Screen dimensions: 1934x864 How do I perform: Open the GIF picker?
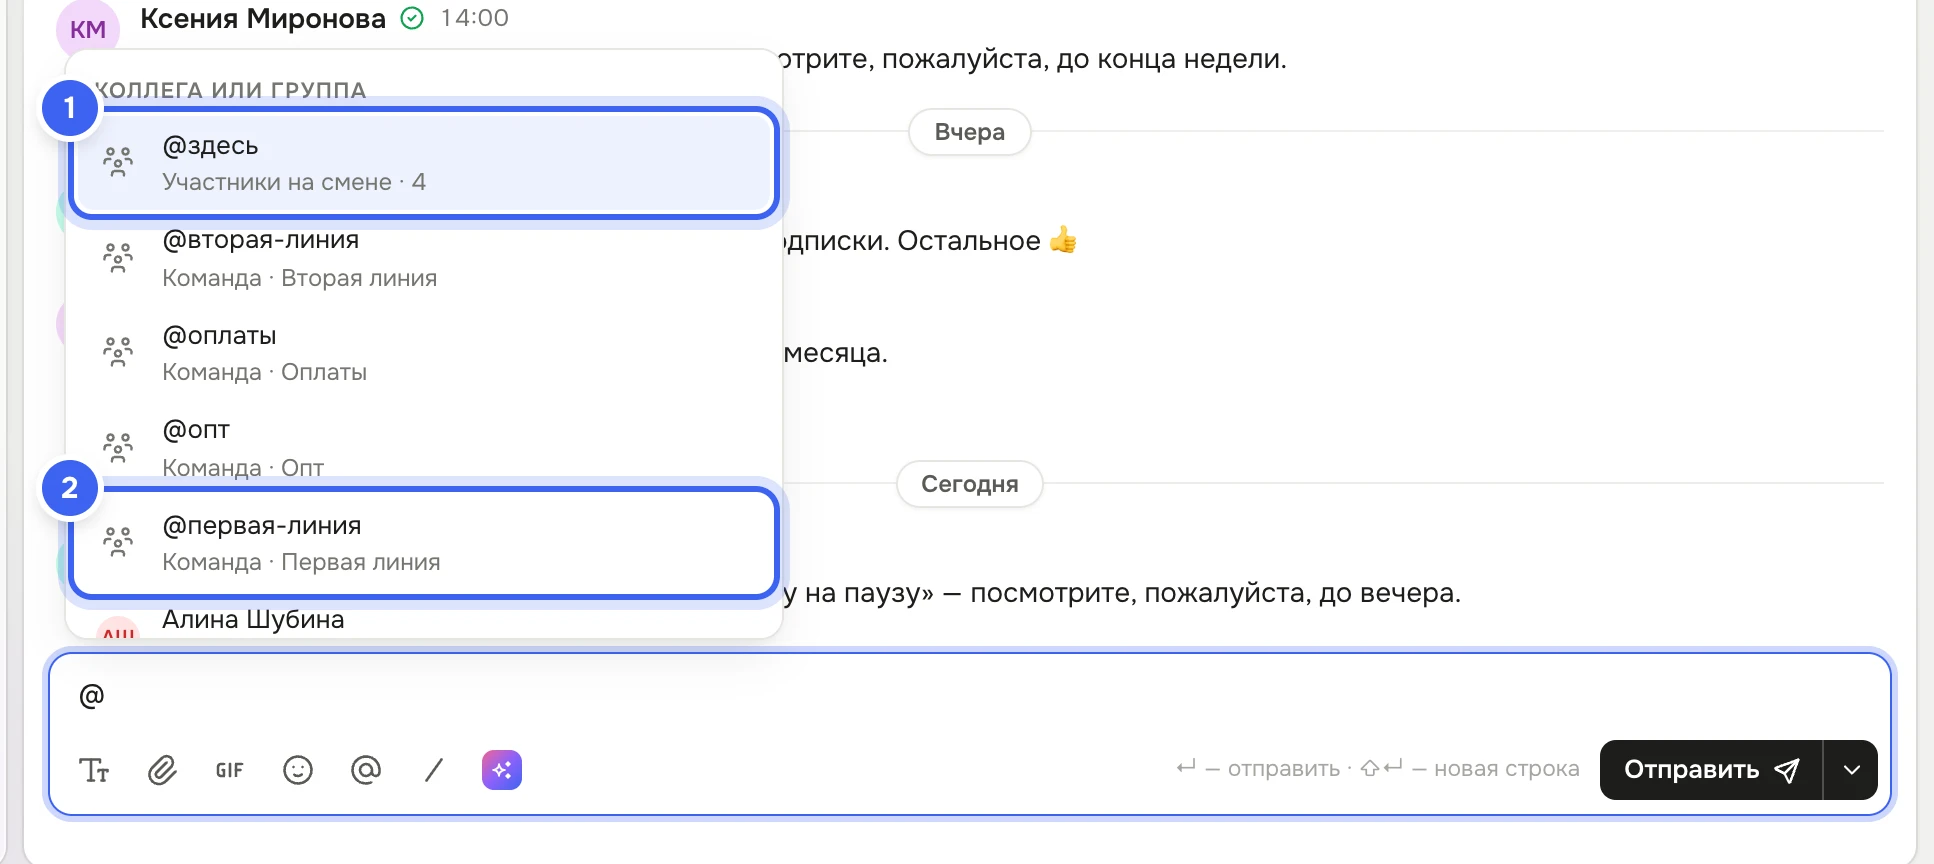[230, 770]
